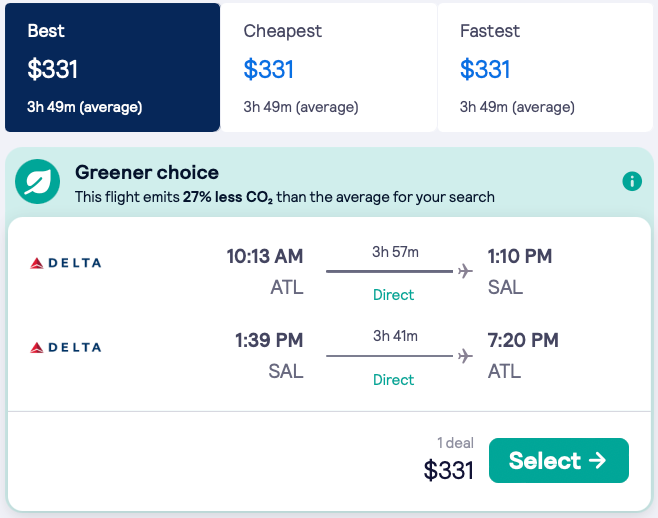Click the green leaf Greener choice icon

(39, 181)
